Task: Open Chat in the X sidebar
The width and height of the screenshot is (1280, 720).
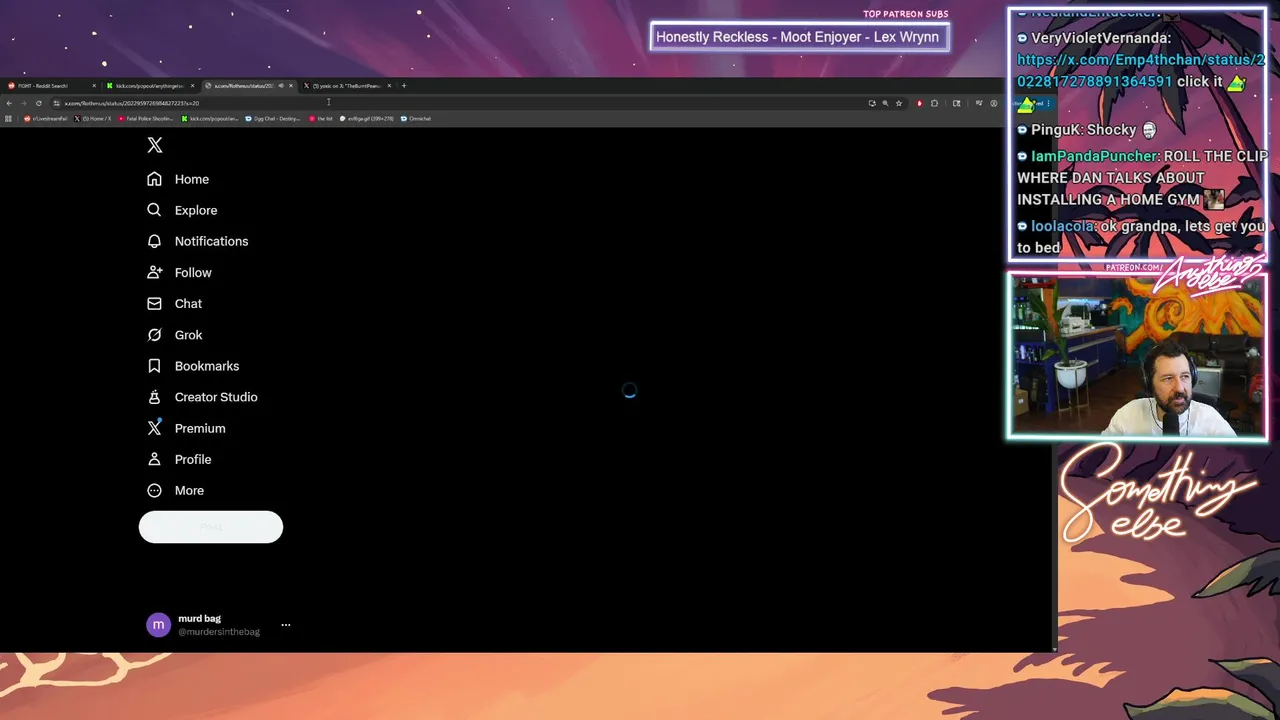Action: click(x=175, y=303)
